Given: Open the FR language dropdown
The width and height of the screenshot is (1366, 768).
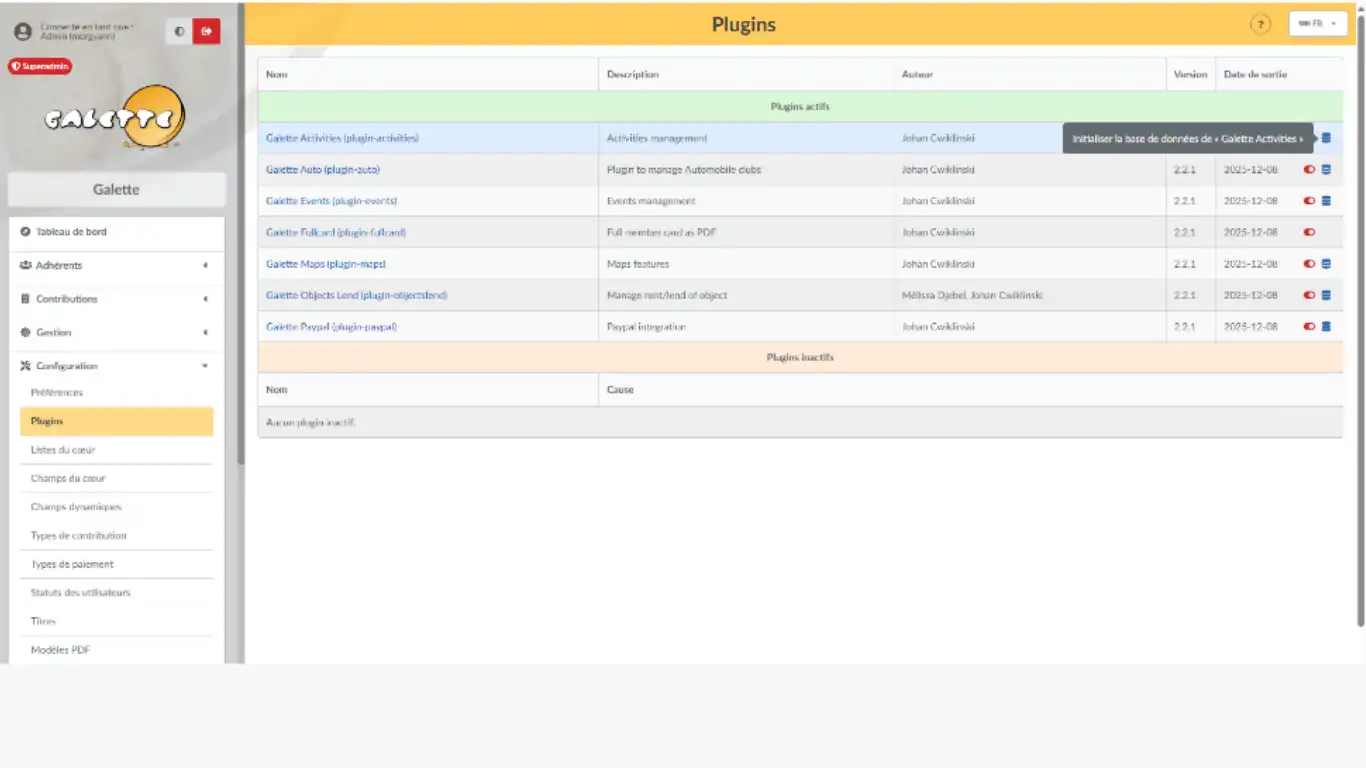Looking at the screenshot, I should (x=1318, y=24).
